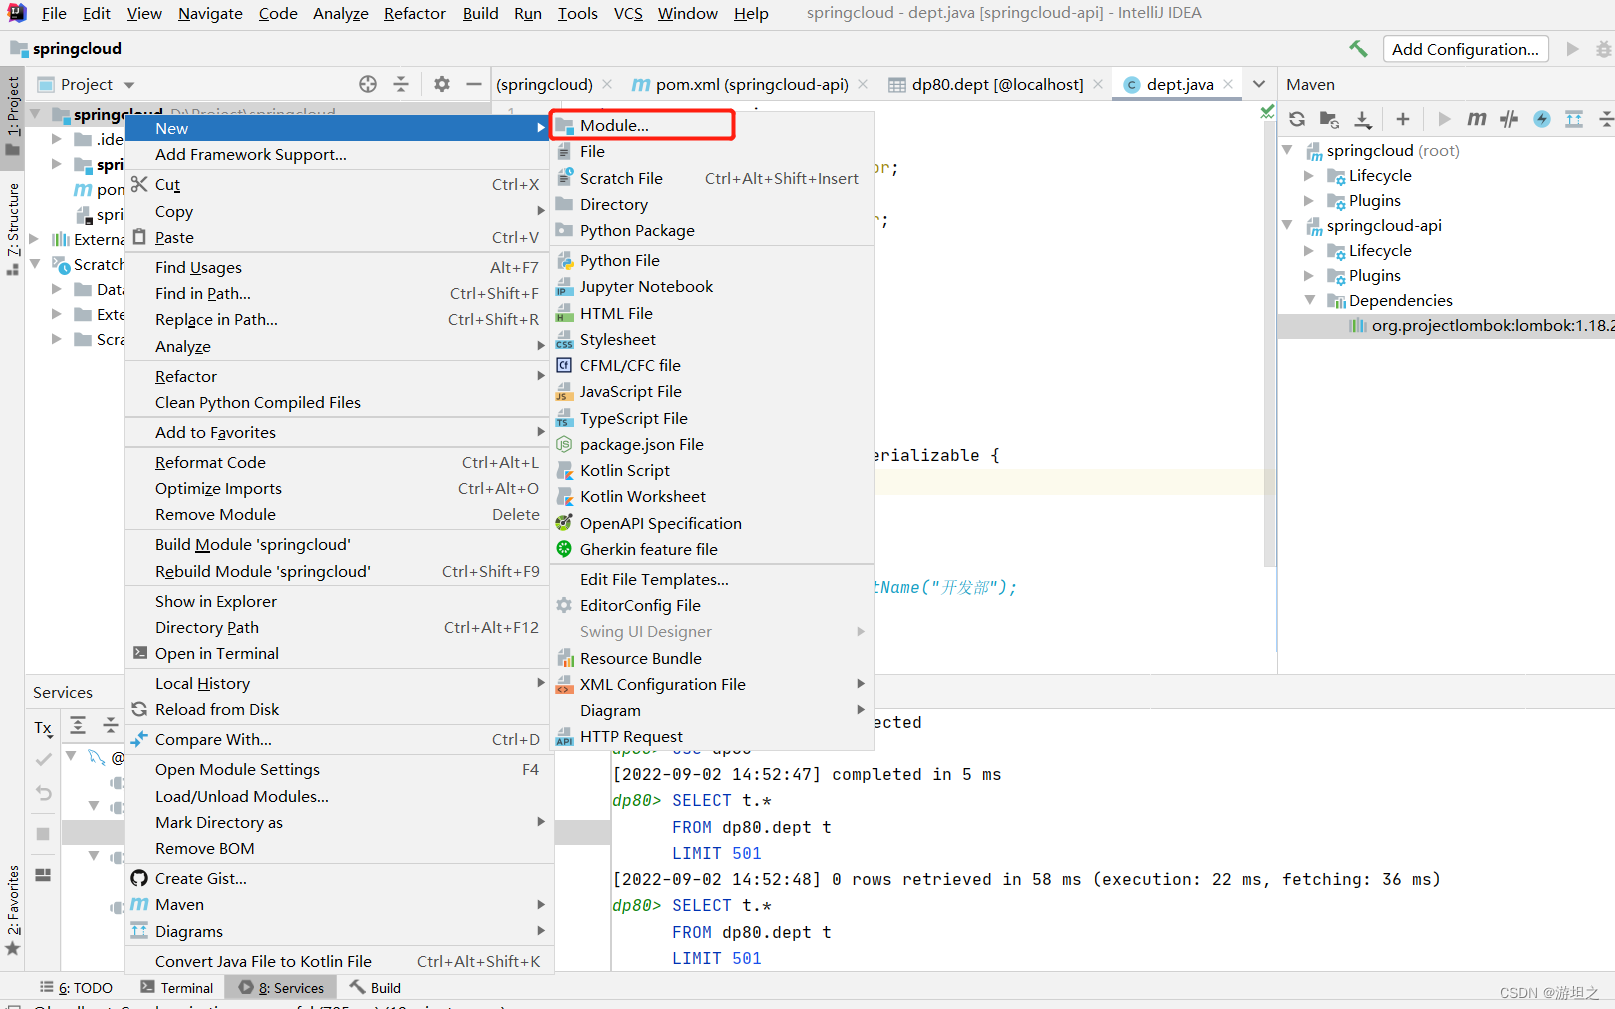Select the lombok dependency in Maven
This screenshot has height=1009, width=1615.
(1446, 325)
